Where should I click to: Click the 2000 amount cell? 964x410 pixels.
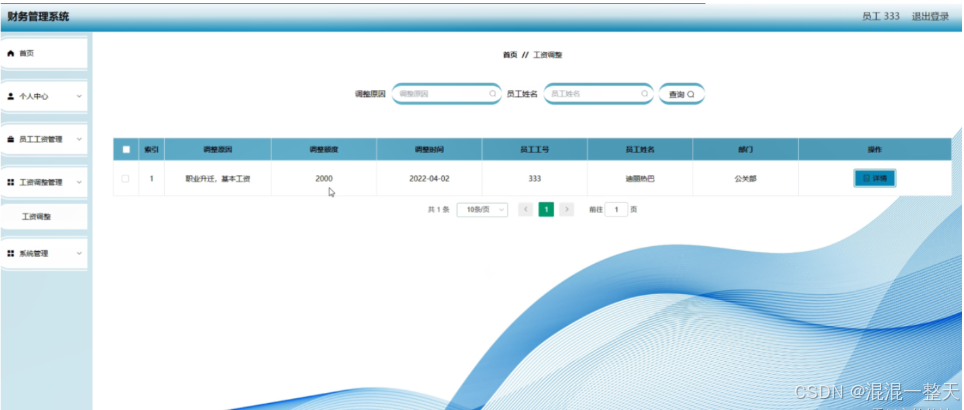coord(324,179)
